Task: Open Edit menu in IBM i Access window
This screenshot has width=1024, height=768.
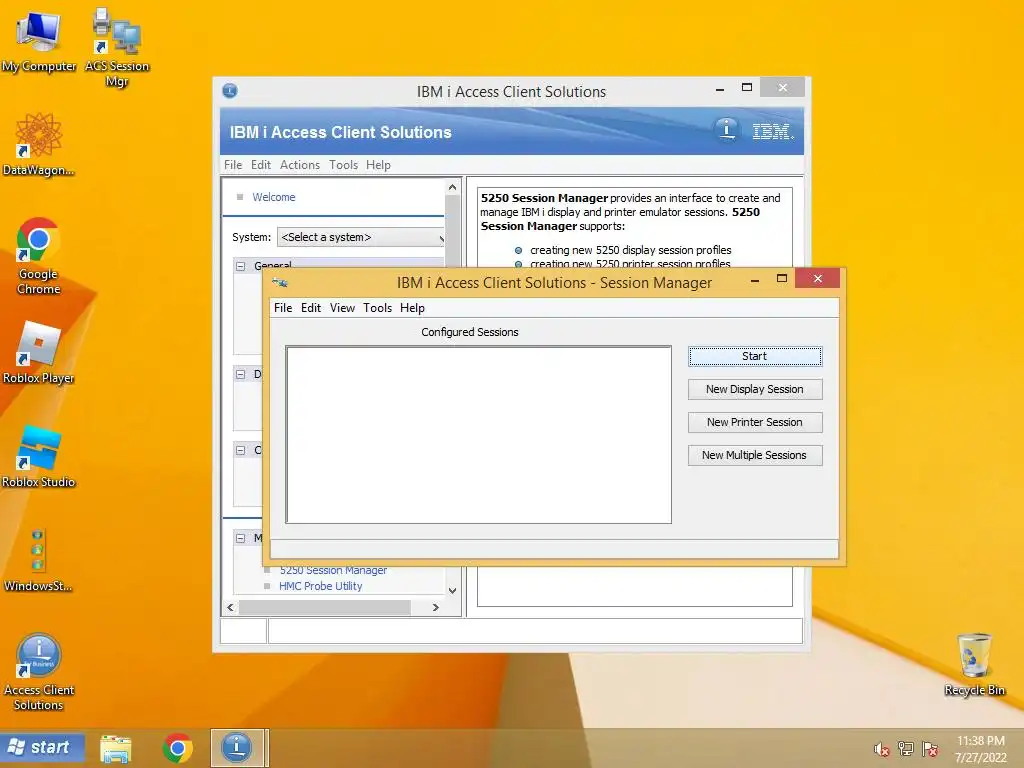Action: [261, 165]
